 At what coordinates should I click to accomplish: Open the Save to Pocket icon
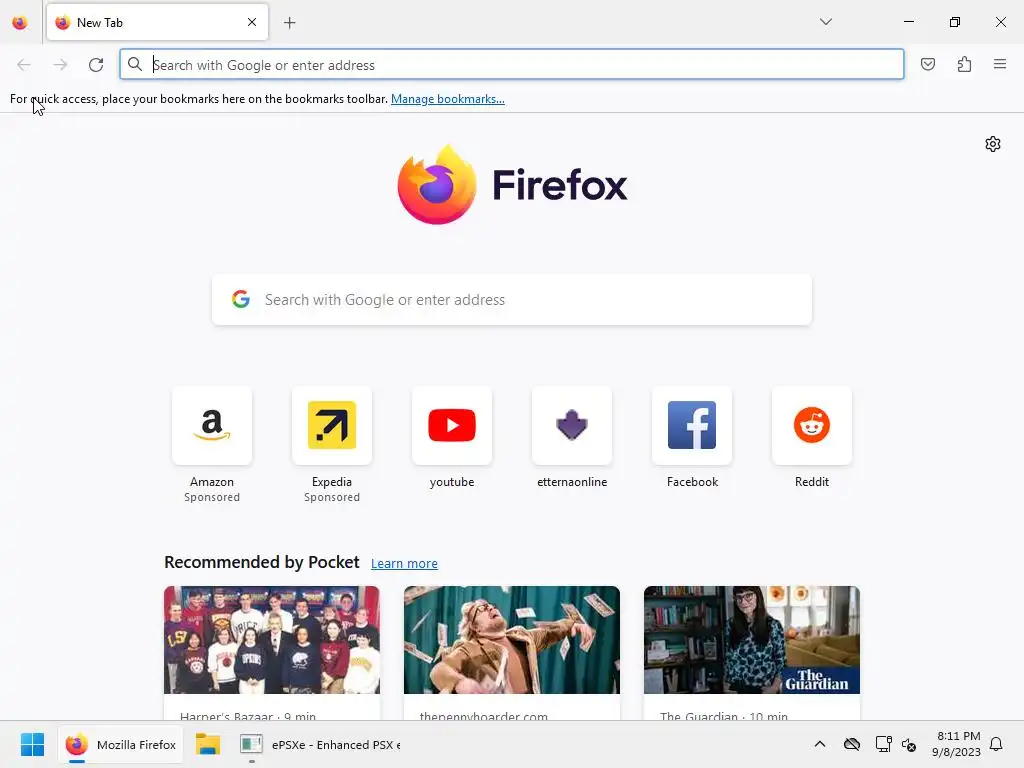927,64
